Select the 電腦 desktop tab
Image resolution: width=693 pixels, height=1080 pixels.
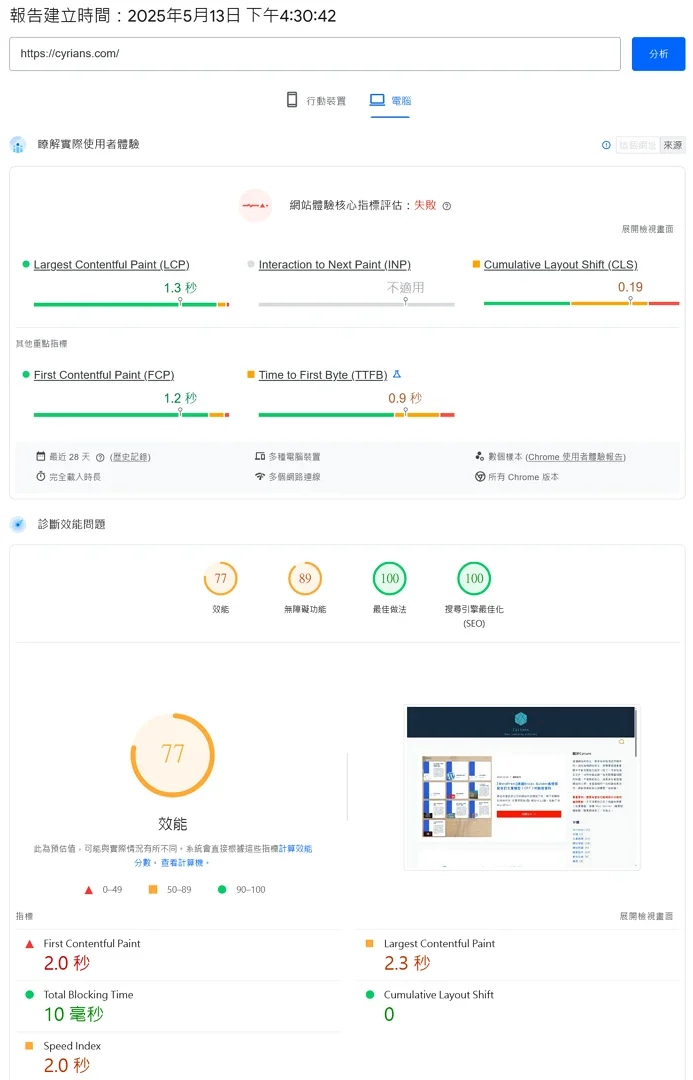tap(390, 101)
